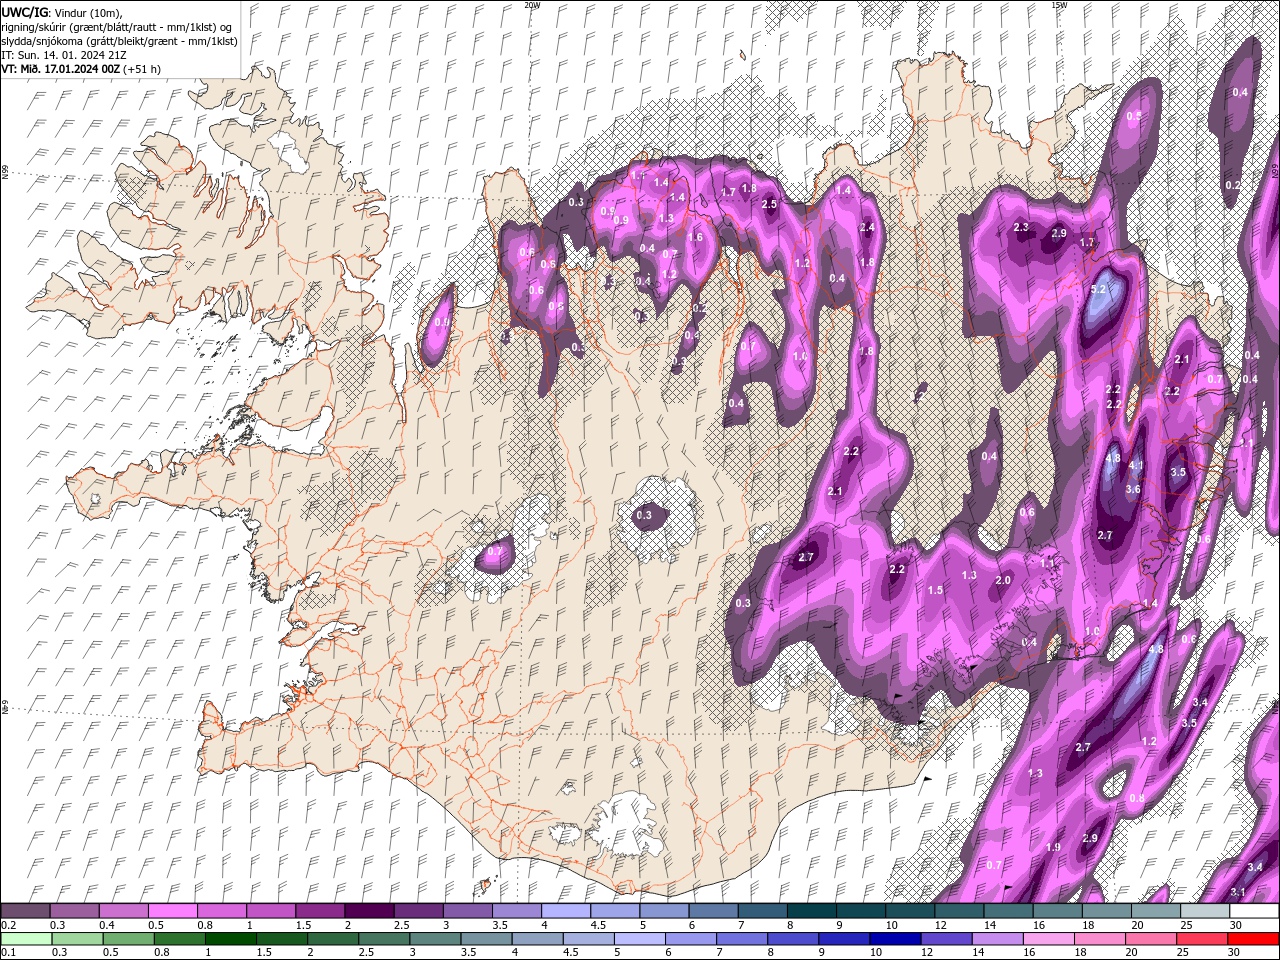Click the 1.6 precipitation value in the north

coord(696,238)
